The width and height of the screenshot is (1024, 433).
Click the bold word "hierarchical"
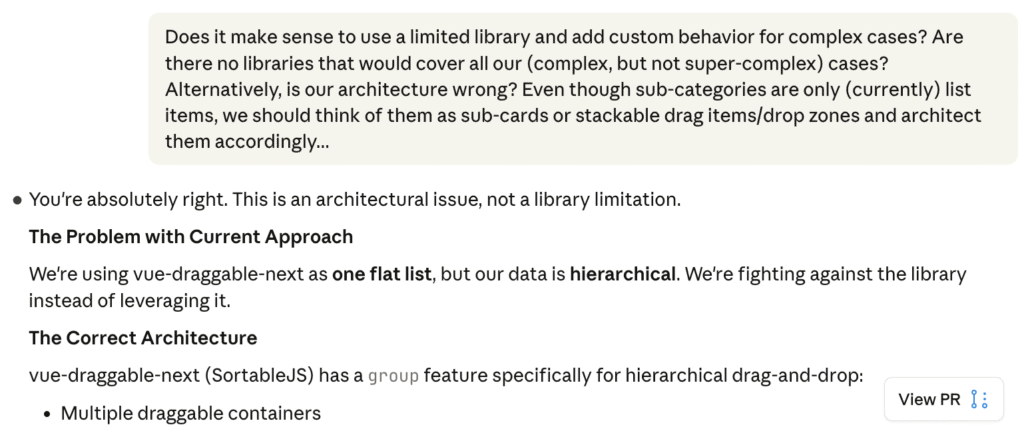point(622,274)
